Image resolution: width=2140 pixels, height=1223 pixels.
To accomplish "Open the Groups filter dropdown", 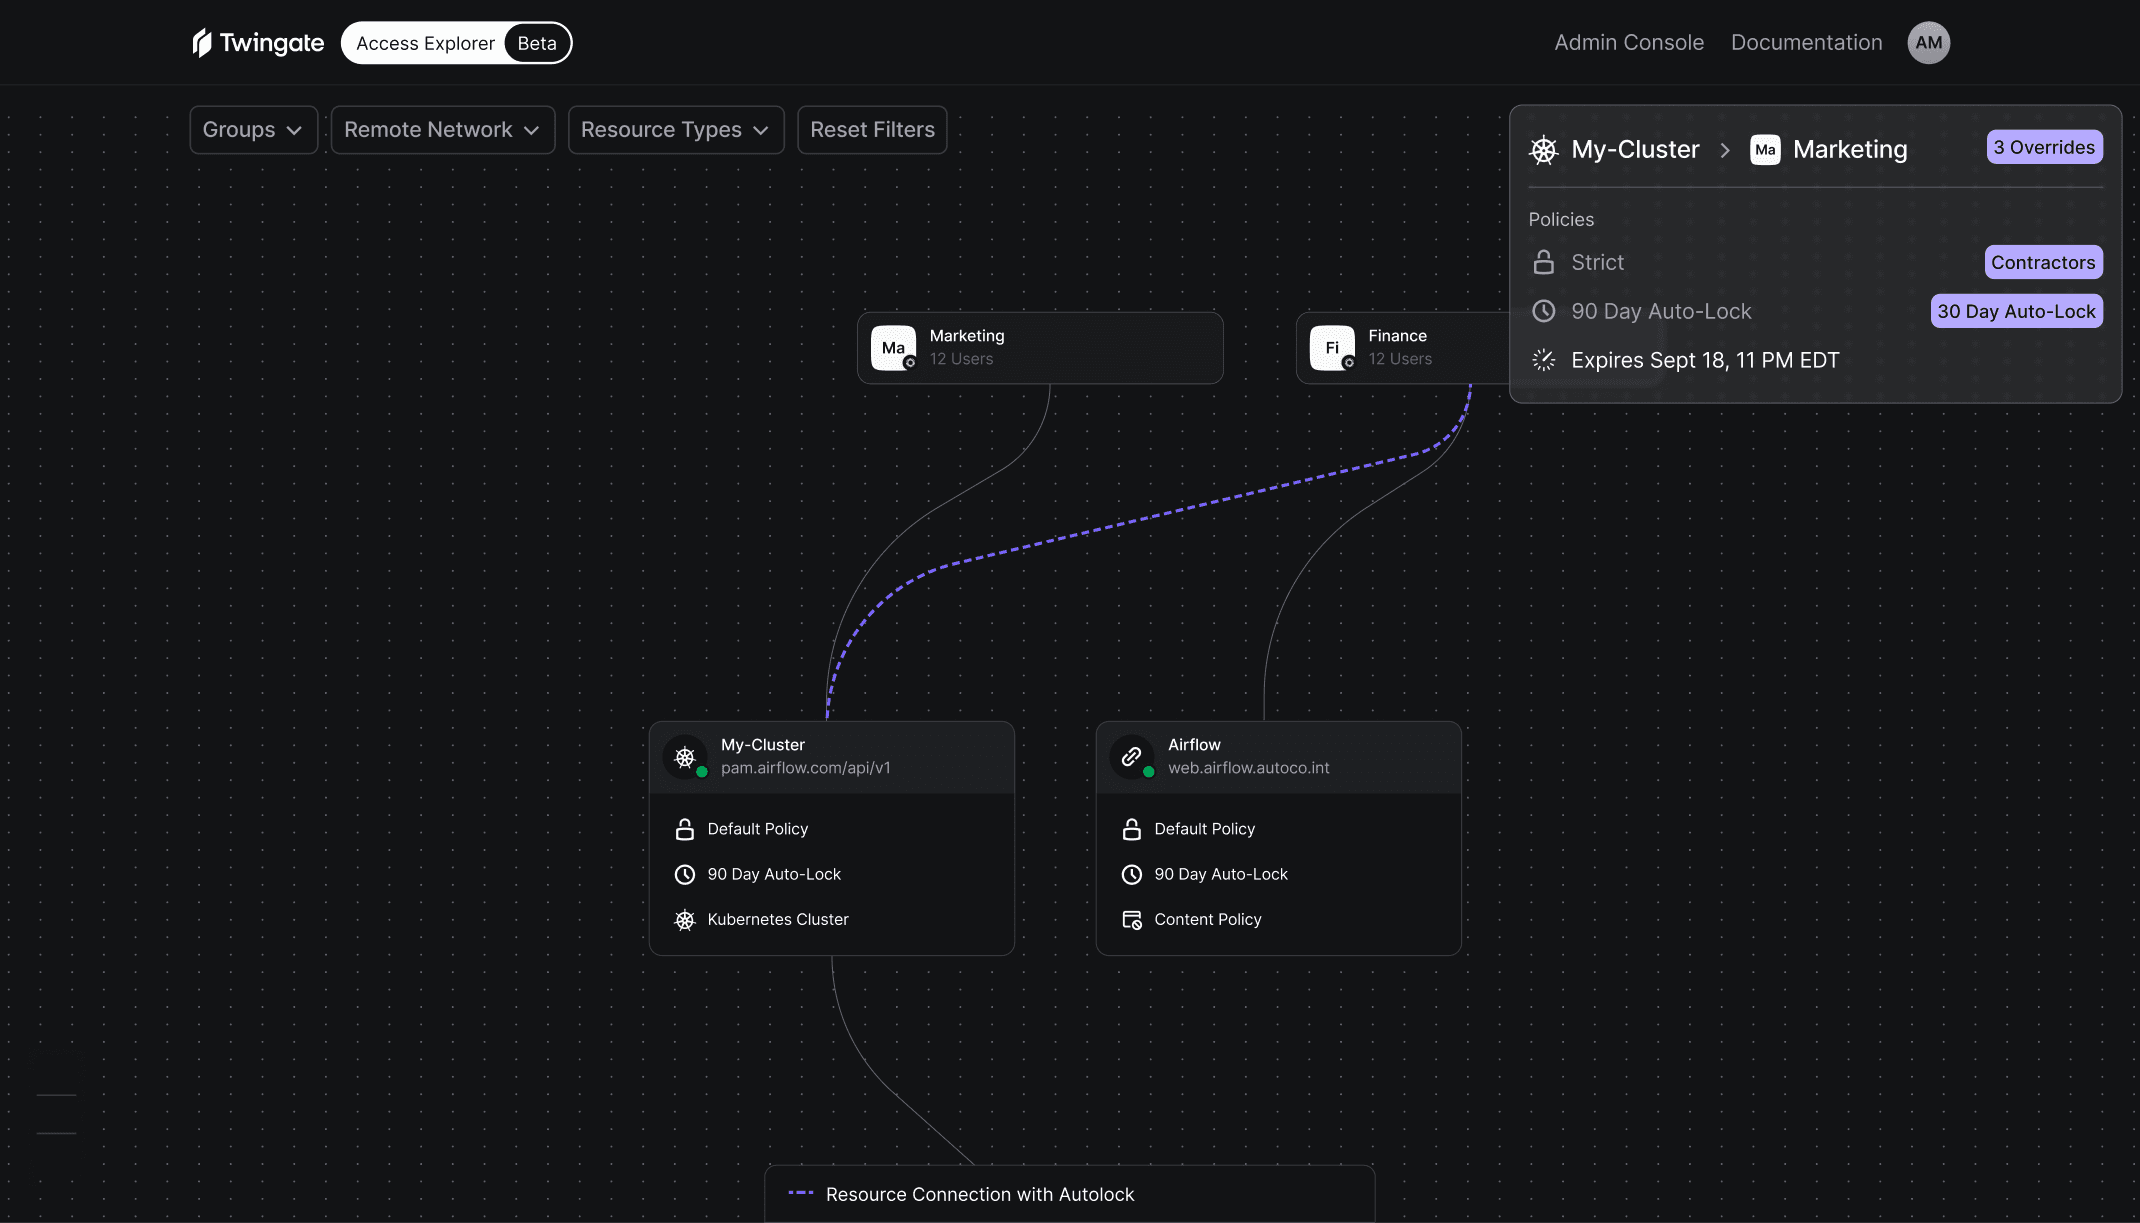I will [253, 130].
